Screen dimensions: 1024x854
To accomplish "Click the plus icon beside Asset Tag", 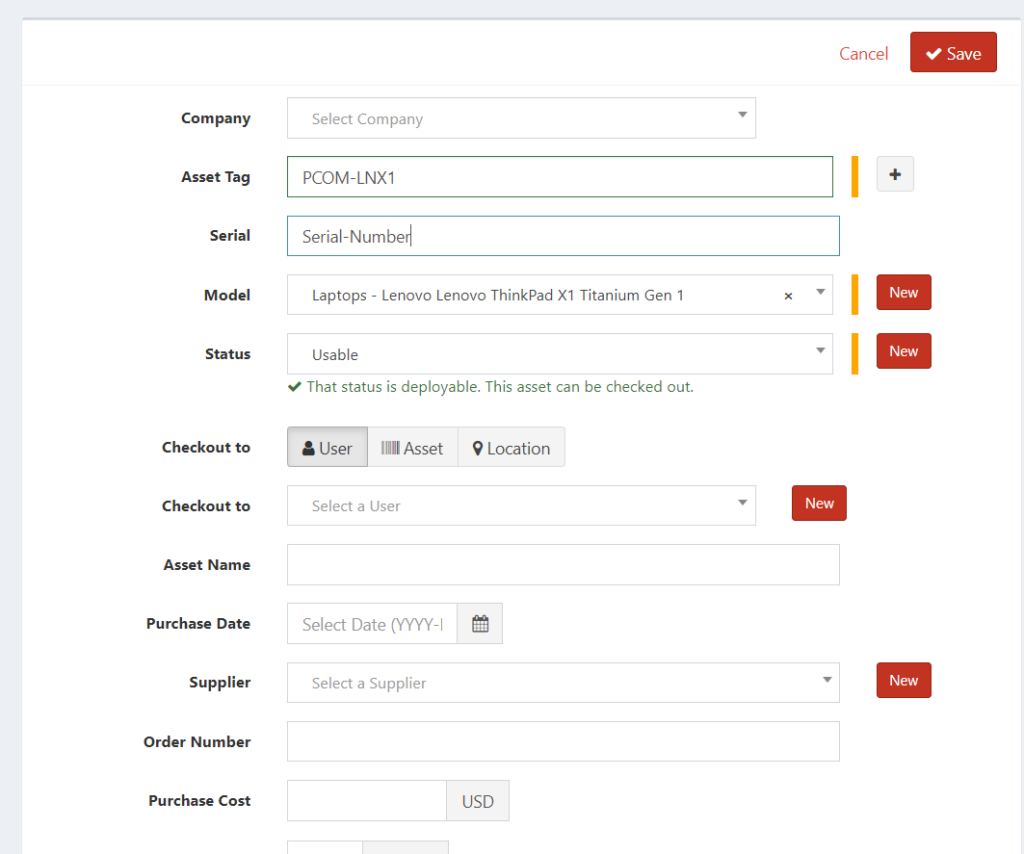I will [895, 175].
